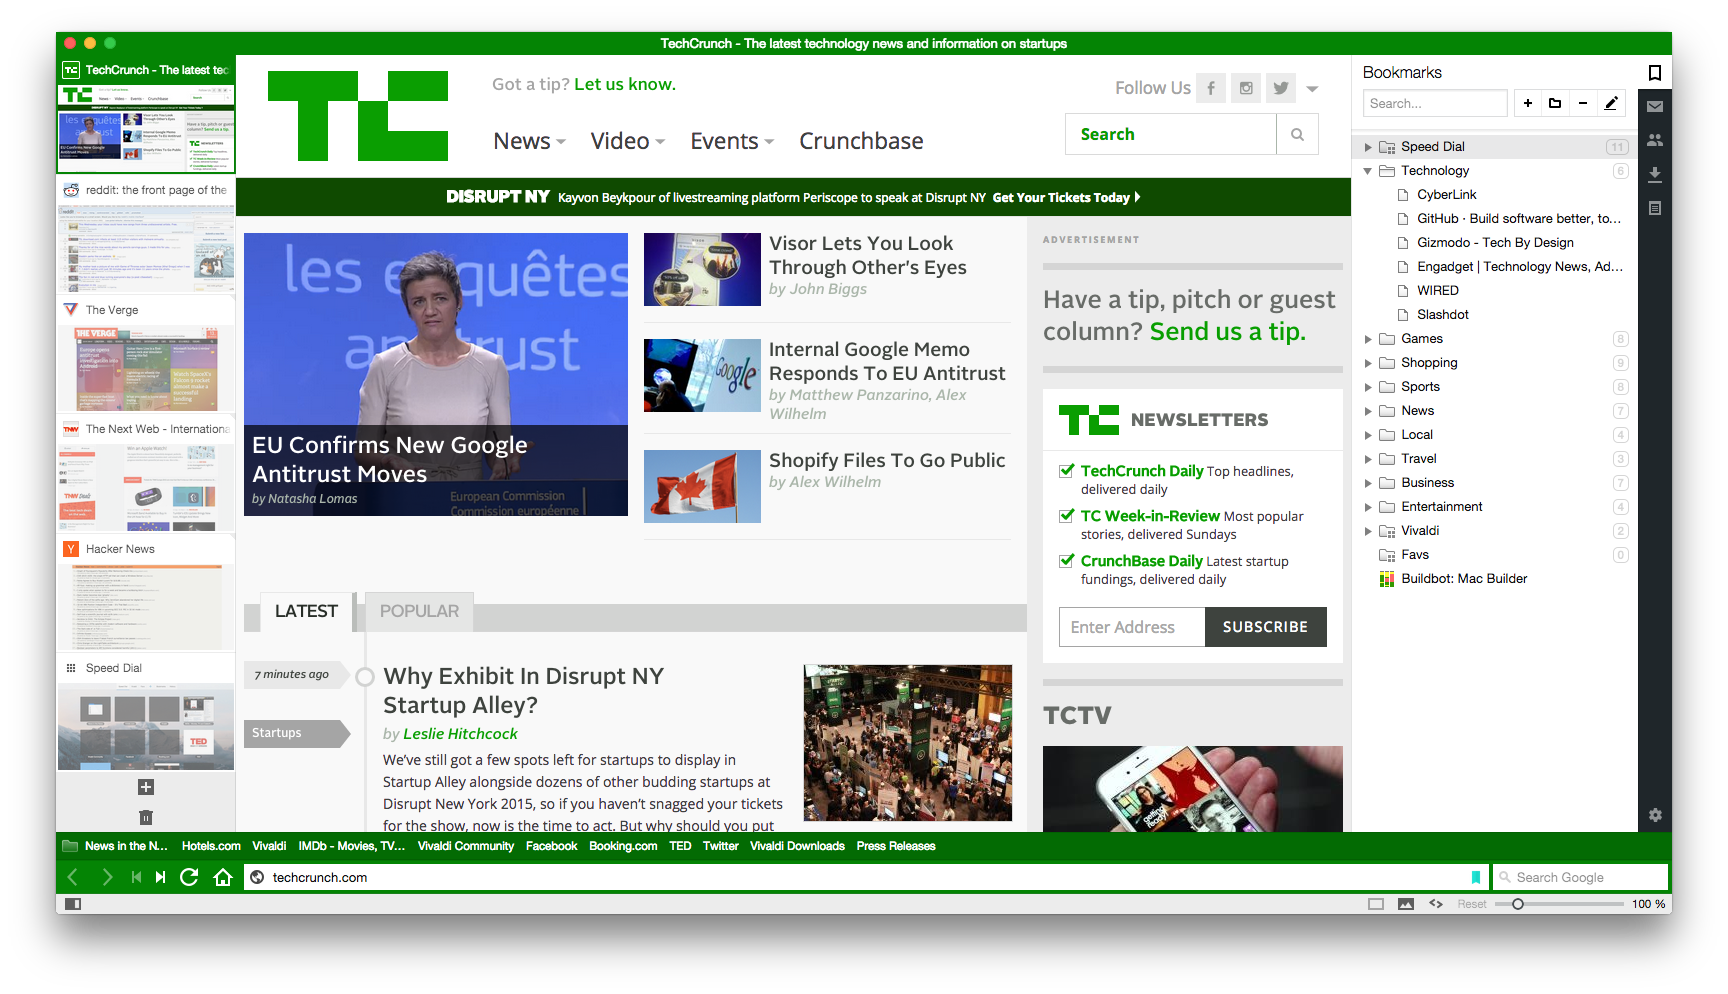The height and width of the screenshot is (994, 1728).
Task: Expand the Travel bookmark folder
Action: (x=1368, y=459)
